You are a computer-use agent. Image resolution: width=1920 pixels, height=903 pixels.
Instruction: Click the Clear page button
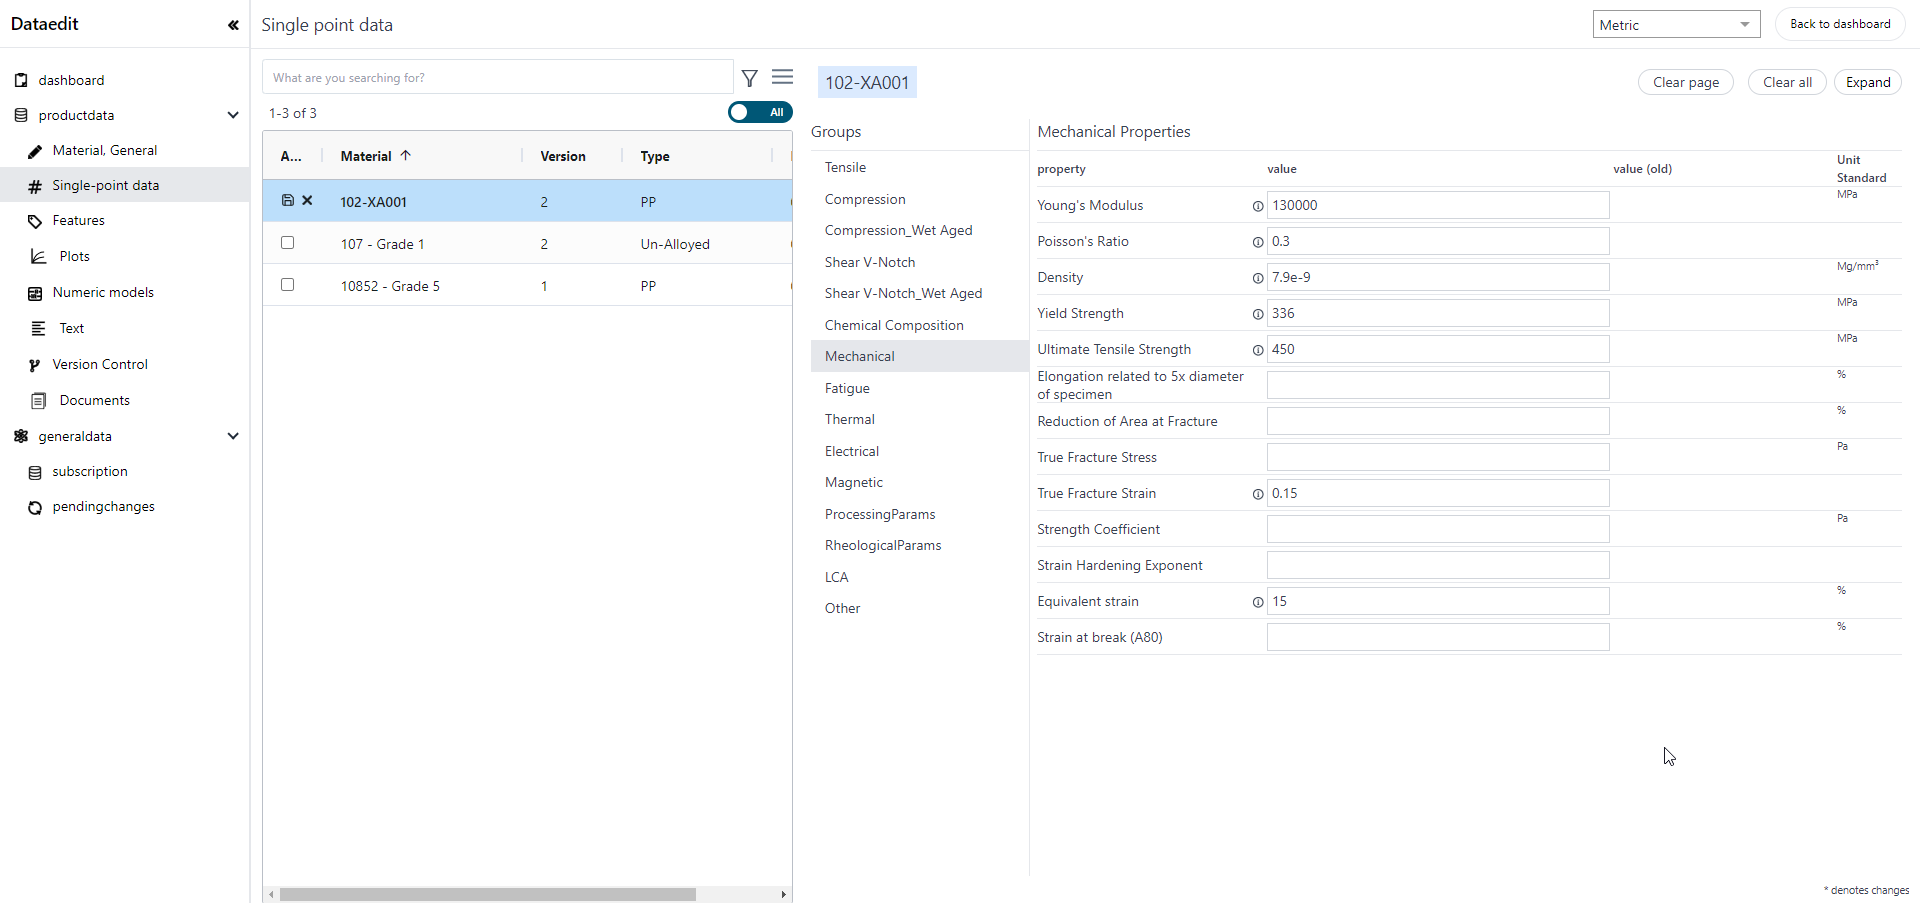pyautogui.click(x=1686, y=82)
